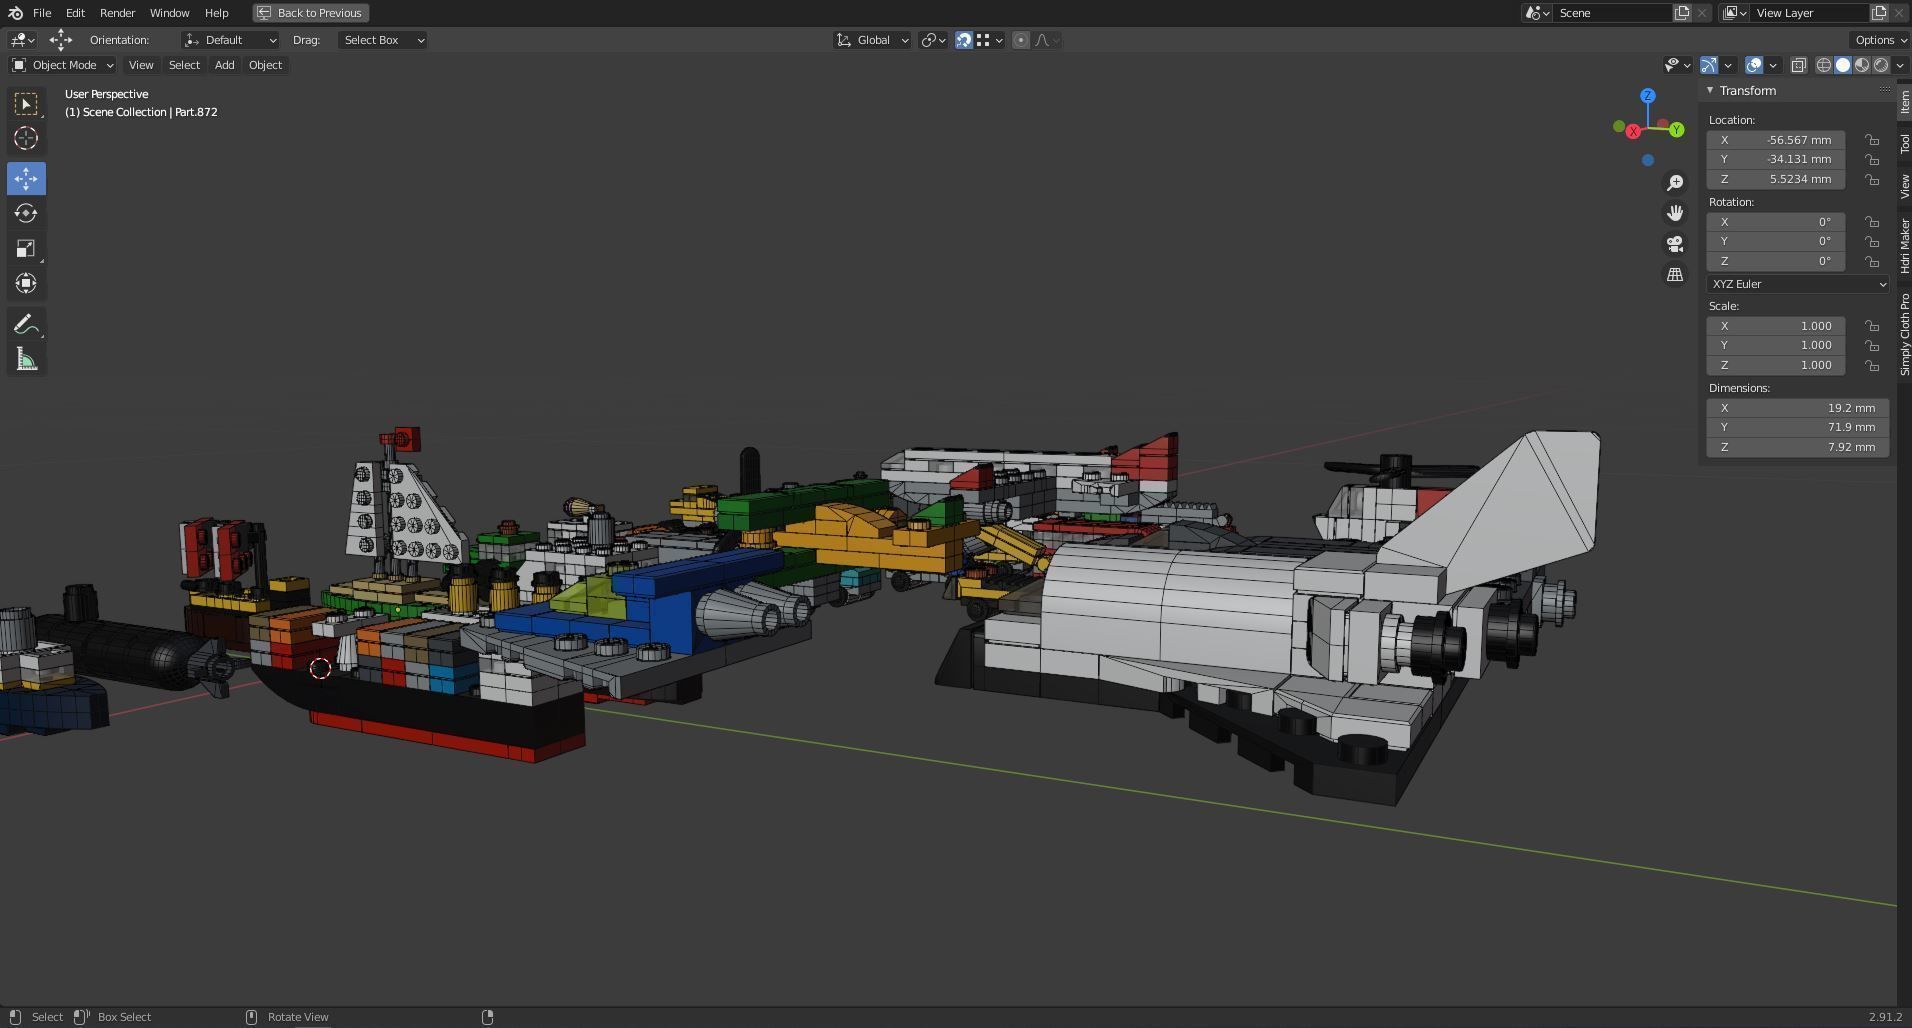
Task: Open Global transform orientation dropdown
Action: [872, 40]
